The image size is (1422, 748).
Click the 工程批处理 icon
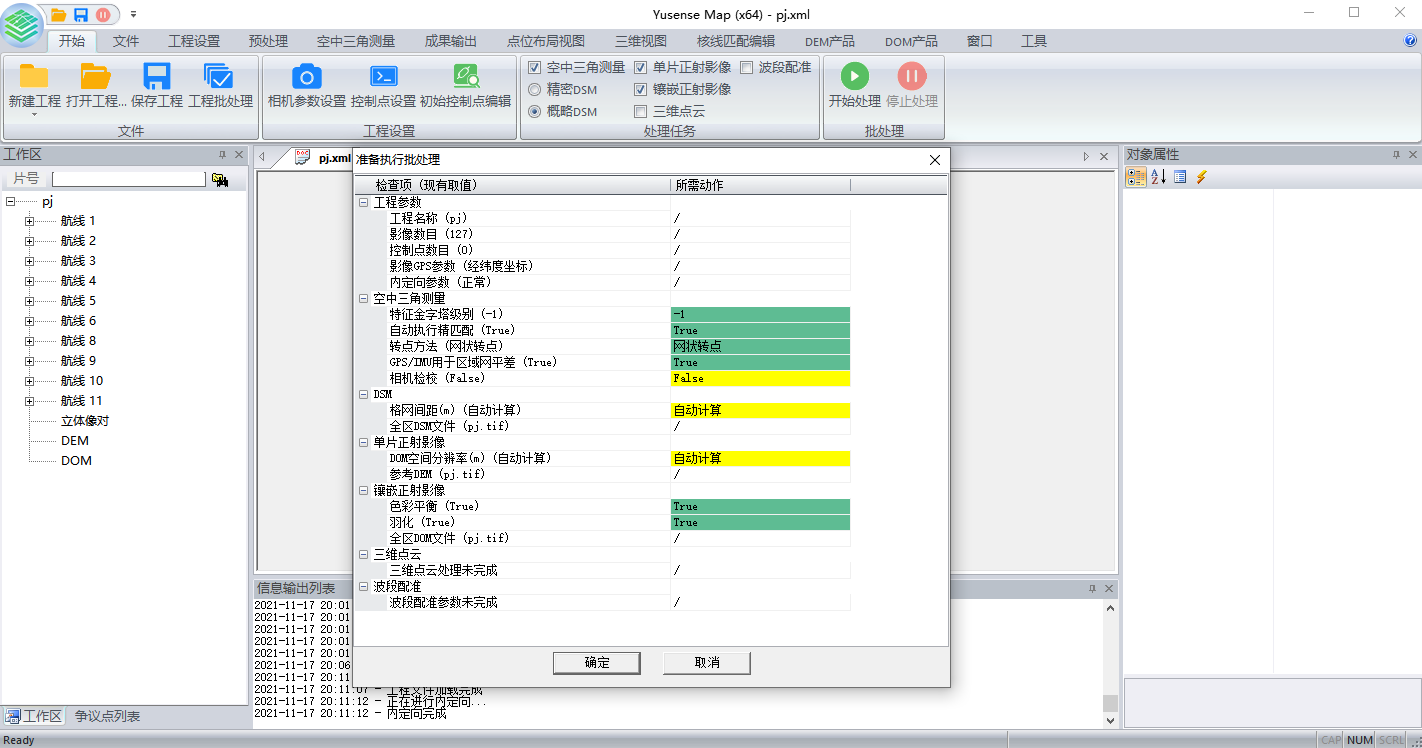219,76
